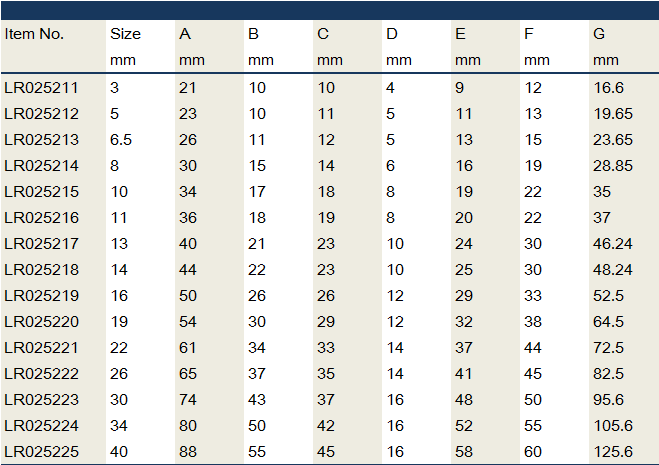Select the G value 19.65
This screenshot has width=659, height=465.
coord(612,114)
